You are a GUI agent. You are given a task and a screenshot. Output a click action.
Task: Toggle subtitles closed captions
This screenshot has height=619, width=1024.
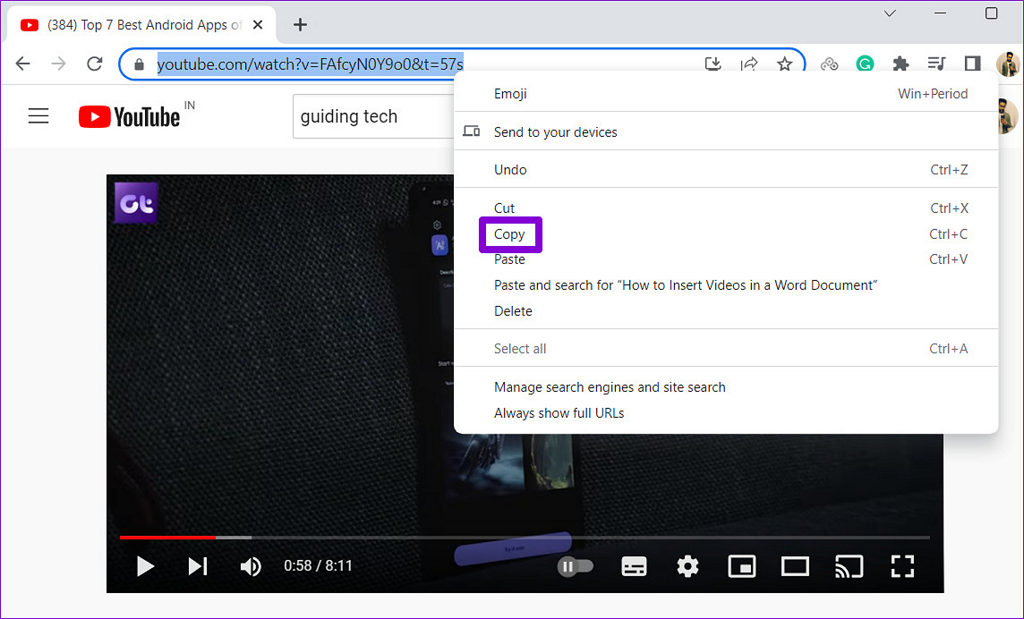click(x=634, y=567)
